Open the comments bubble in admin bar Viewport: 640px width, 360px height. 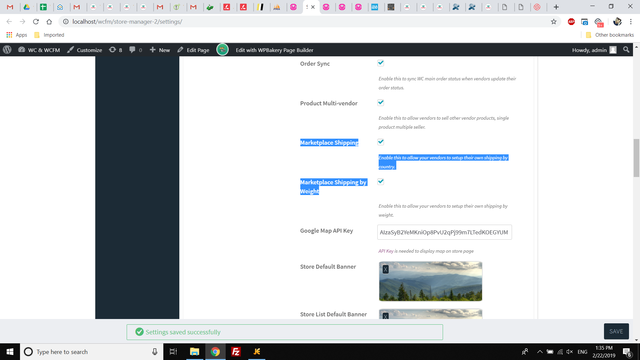point(136,50)
